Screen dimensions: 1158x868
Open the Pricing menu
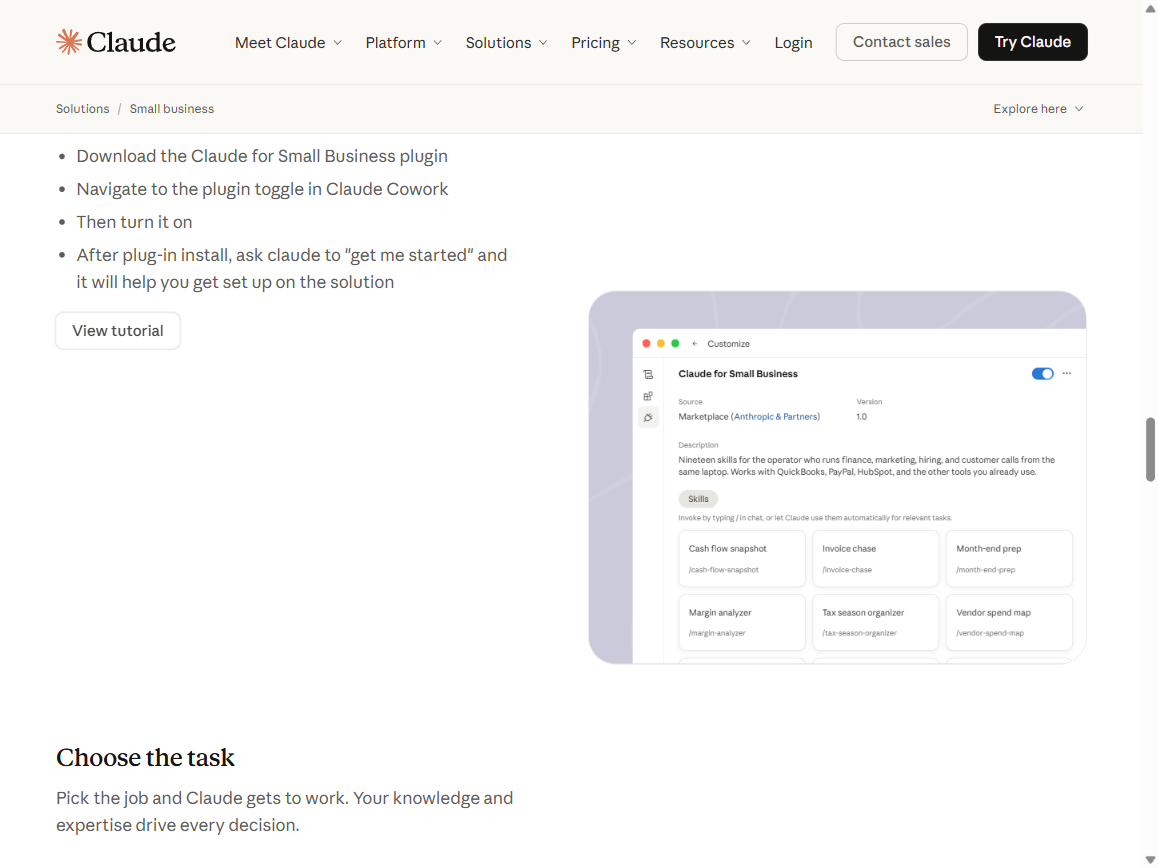tap(603, 43)
